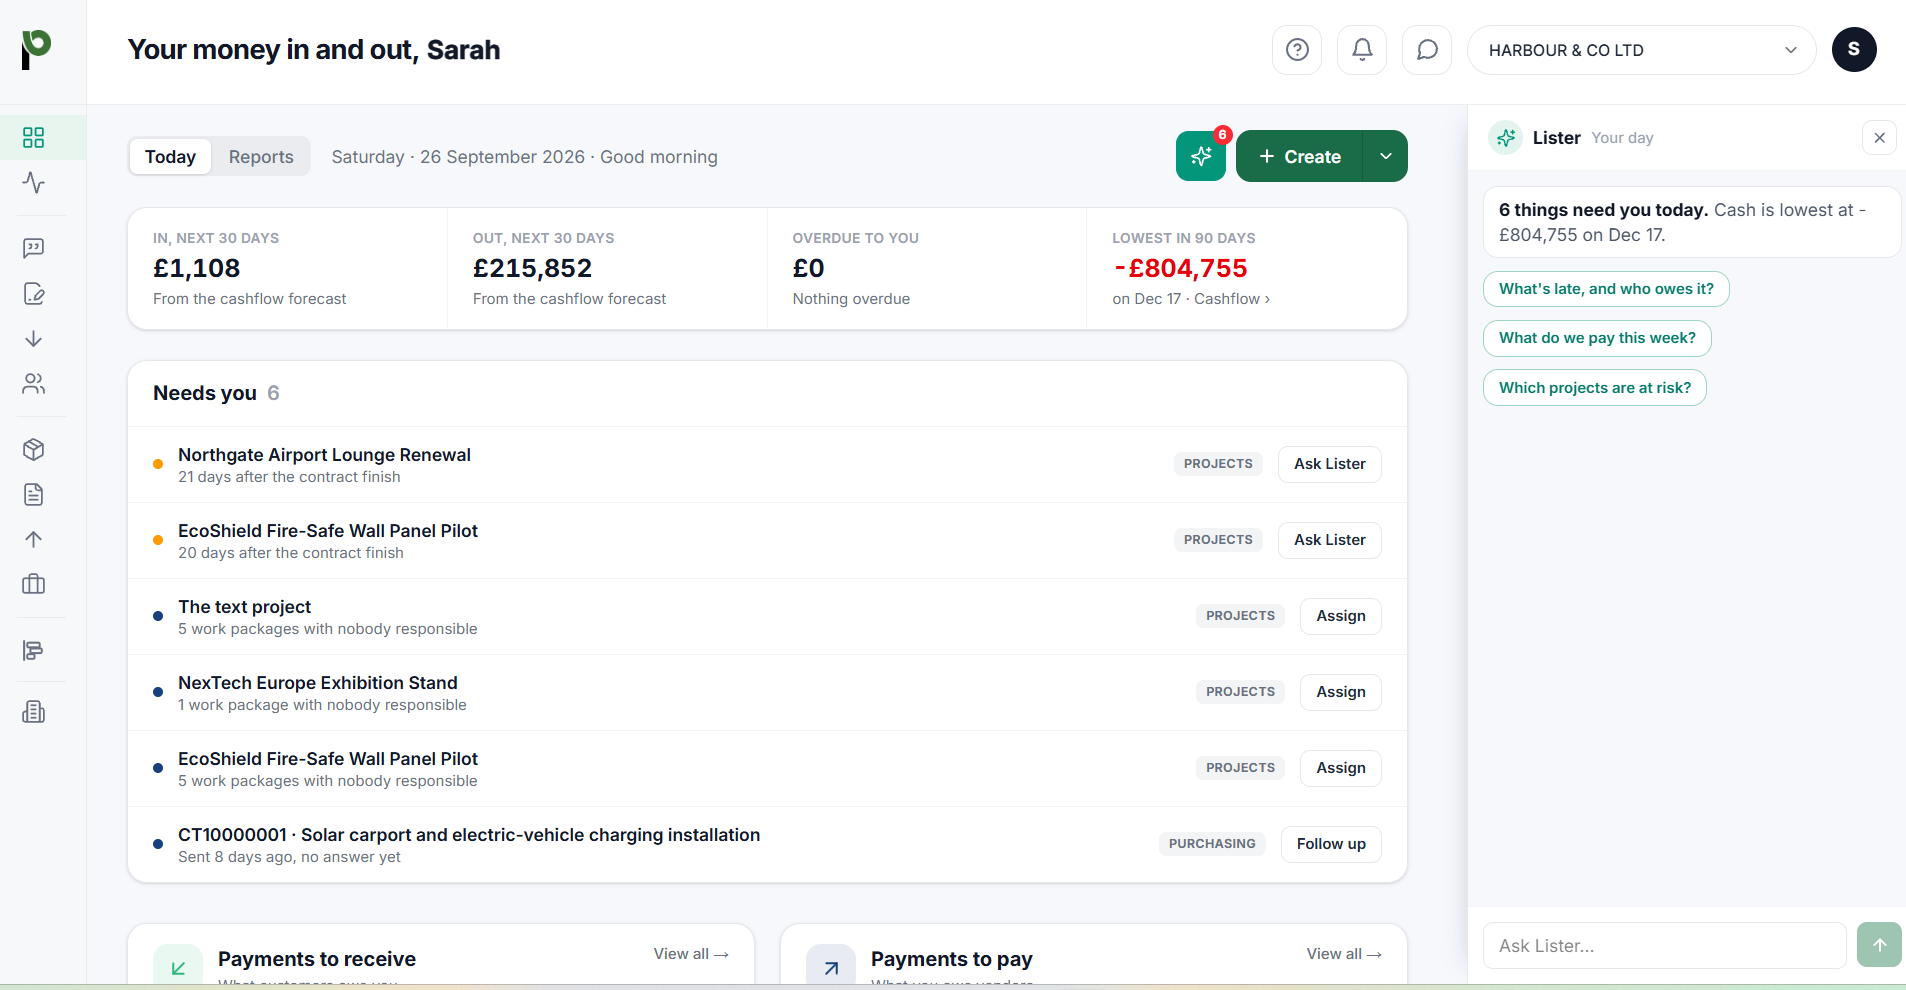Screen dimensions: 1906x990
Task: View all payments to receive
Action: pyautogui.click(x=691, y=954)
